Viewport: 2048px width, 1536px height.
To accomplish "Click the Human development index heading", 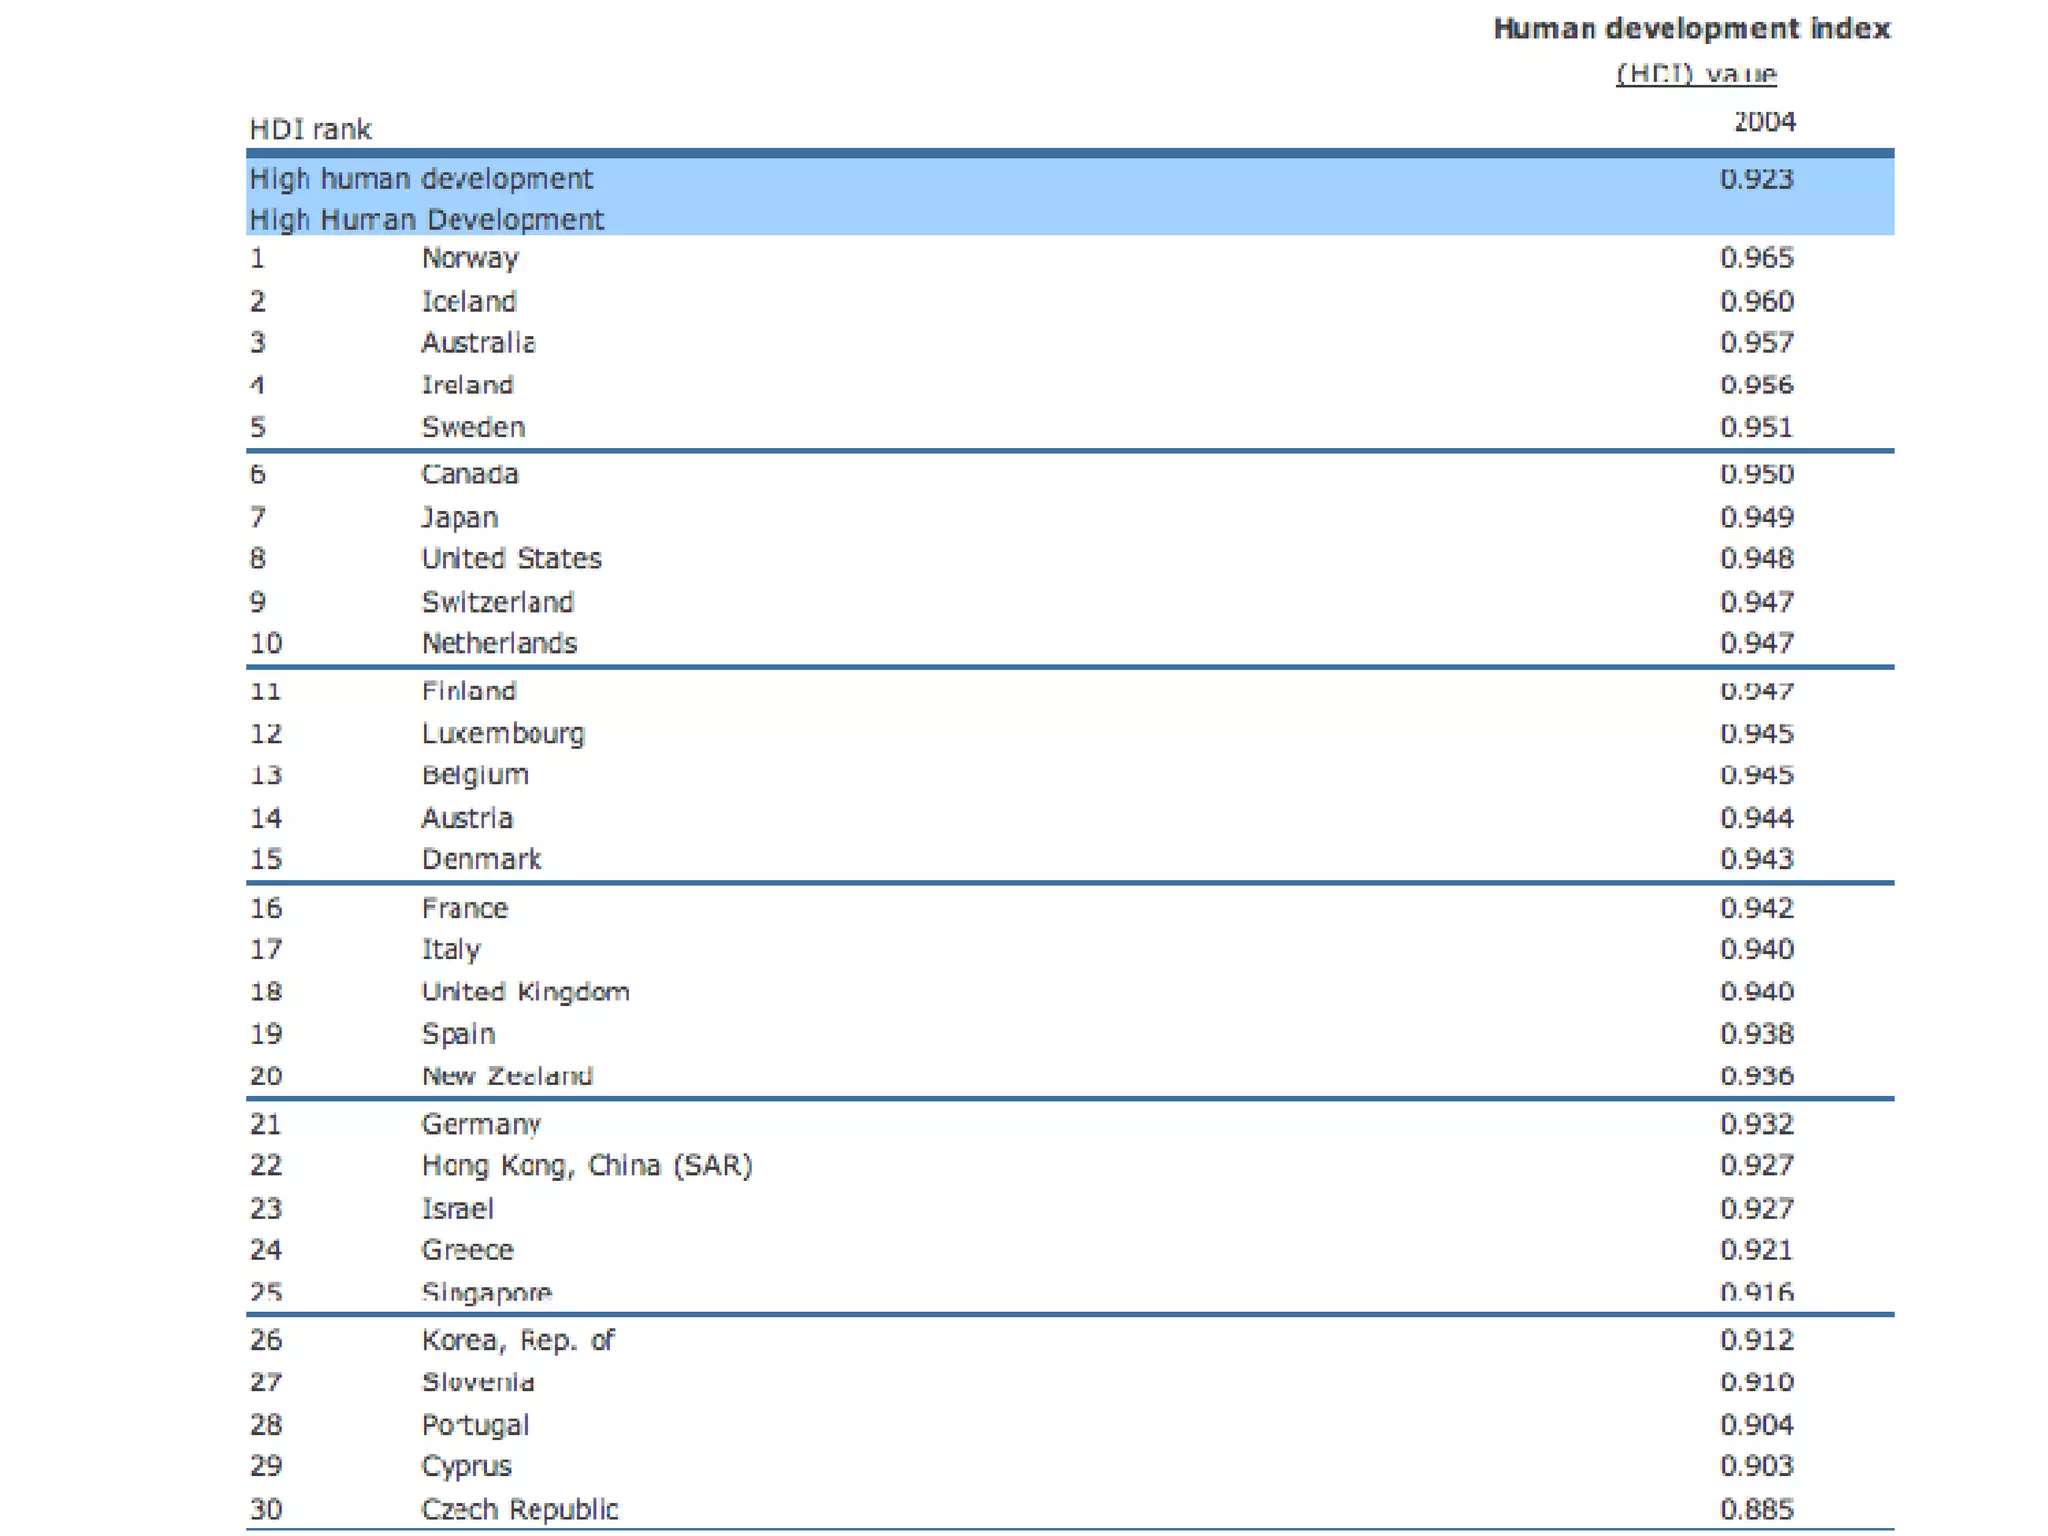I will point(1691,29).
